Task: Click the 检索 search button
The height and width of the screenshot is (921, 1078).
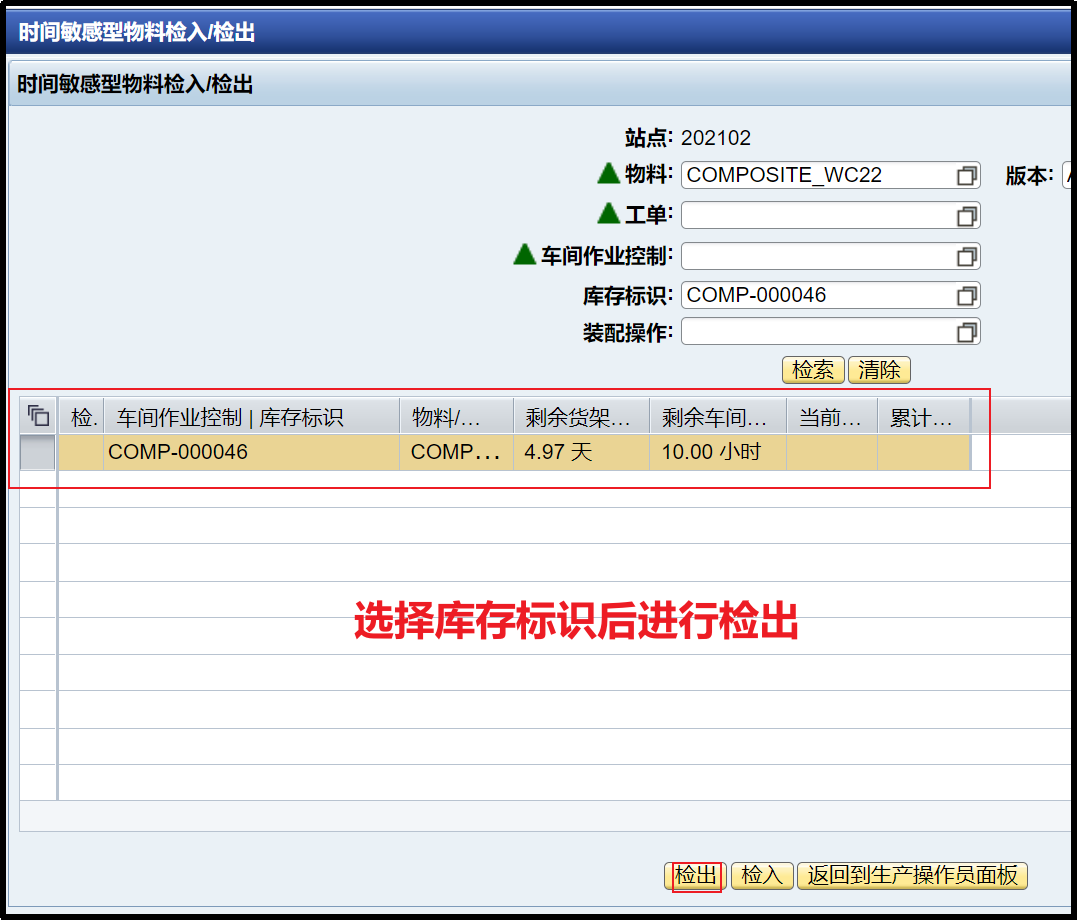Action: tap(813, 370)
